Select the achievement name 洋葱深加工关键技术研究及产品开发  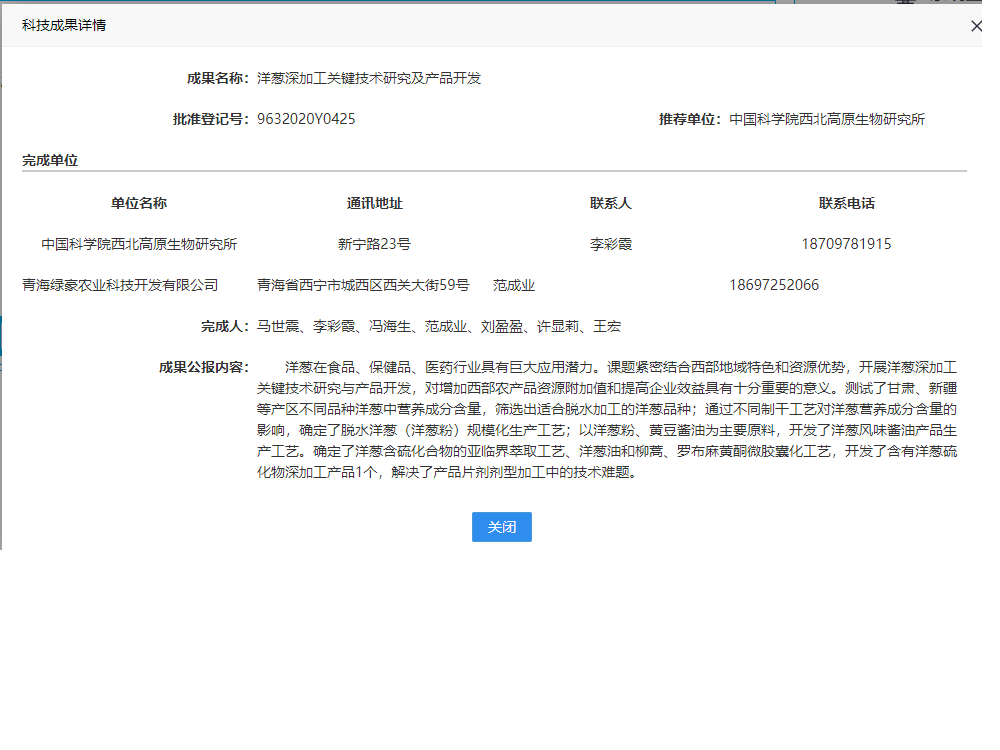tap(369, 78)
